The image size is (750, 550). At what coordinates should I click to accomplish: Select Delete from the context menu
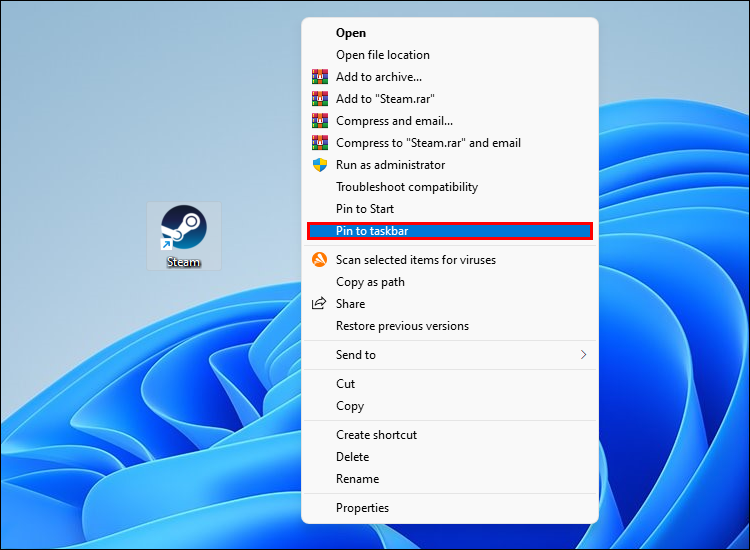tap(450, 457)
